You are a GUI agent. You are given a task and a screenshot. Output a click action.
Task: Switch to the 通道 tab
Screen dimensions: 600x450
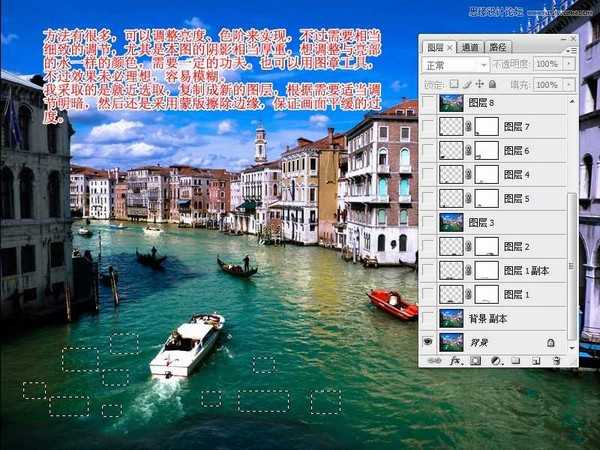pyautogui.click(x=470, y=47)
